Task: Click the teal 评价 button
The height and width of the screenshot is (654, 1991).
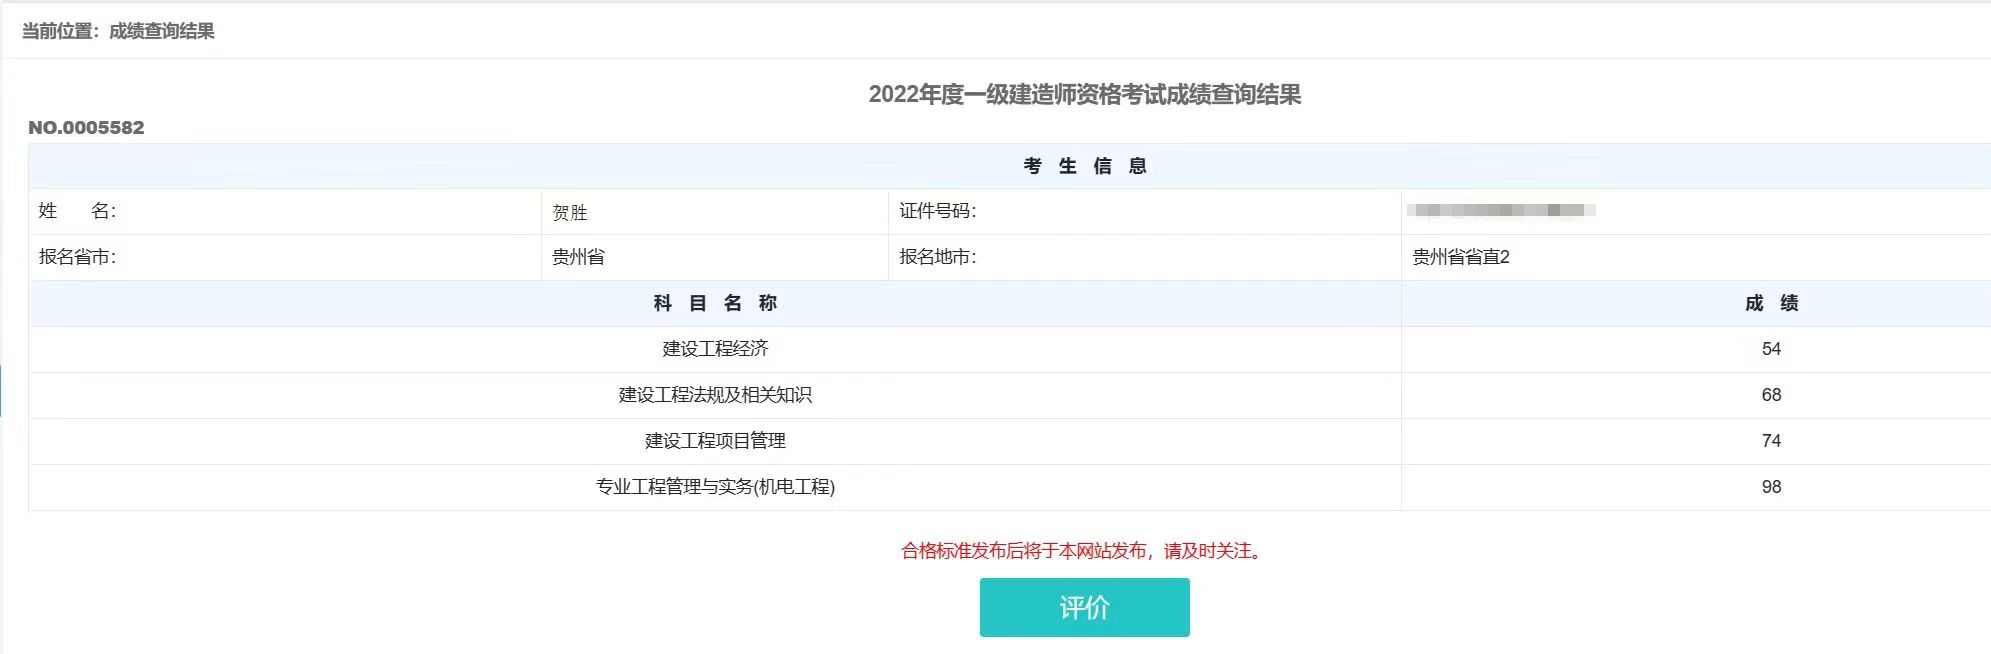Action: (x=1084, y=607)
